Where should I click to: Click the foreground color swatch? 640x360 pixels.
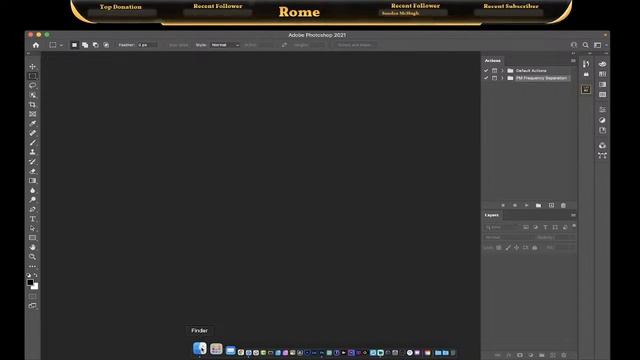[30, 282]
